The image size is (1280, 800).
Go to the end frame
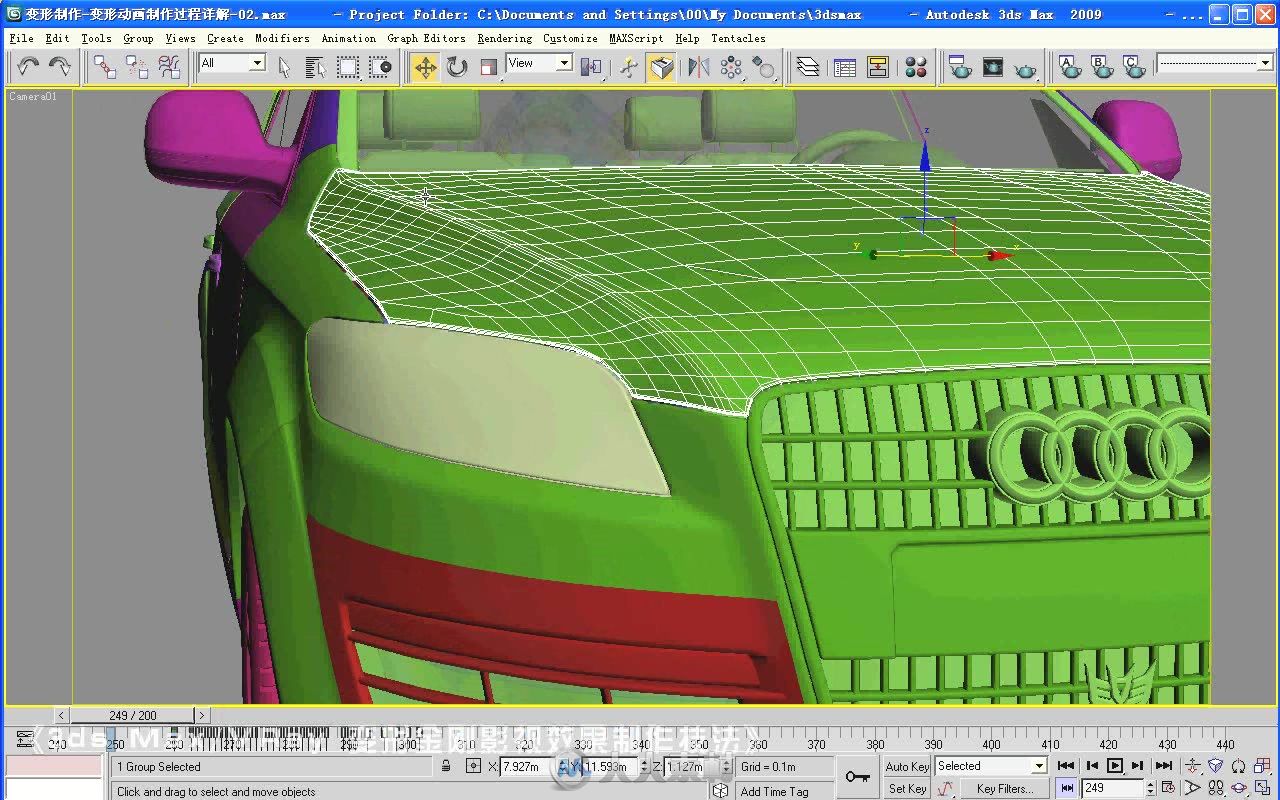[1164, 766]
